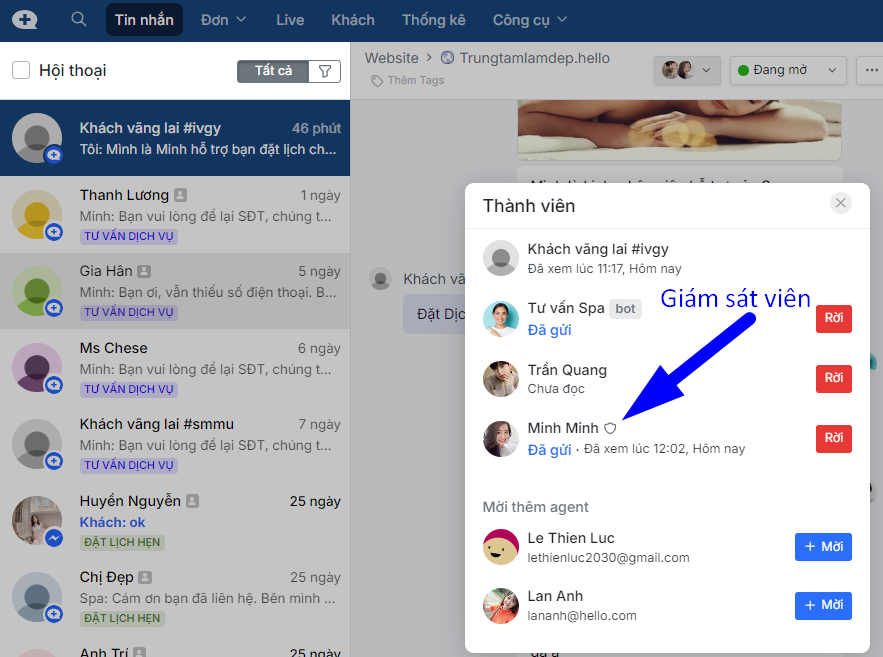The width and height of the screenshot is (883, 657).
Task: Close the Thành viên dialog
Action: pos(841,203)
